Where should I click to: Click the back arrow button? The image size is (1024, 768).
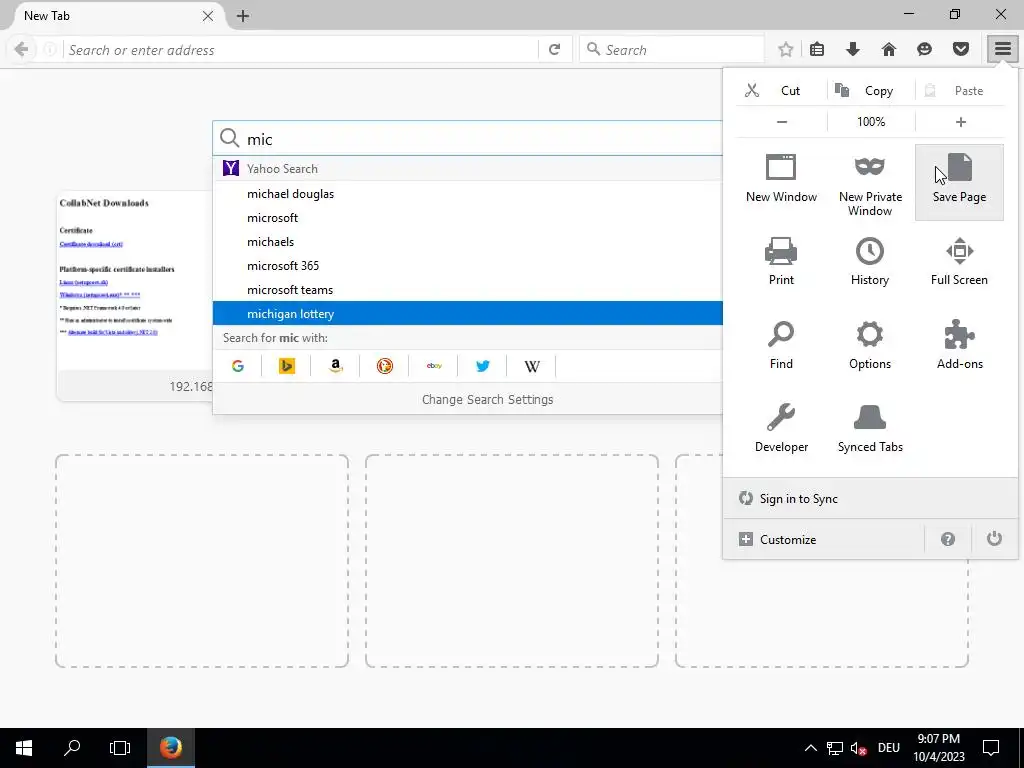21,50
